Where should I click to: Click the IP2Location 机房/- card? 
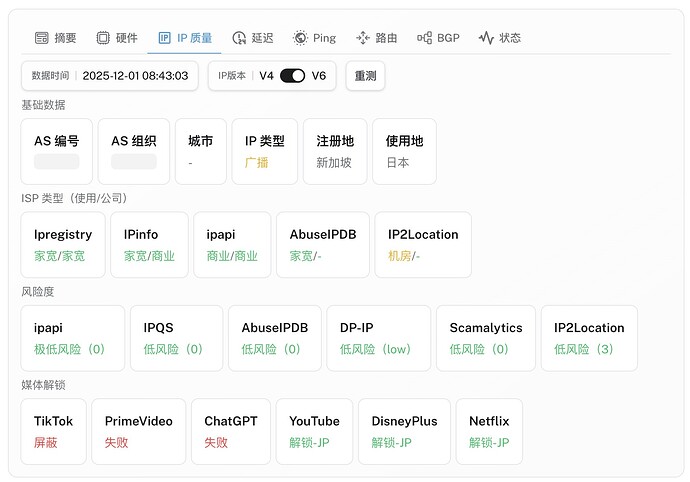coord(423,244)
